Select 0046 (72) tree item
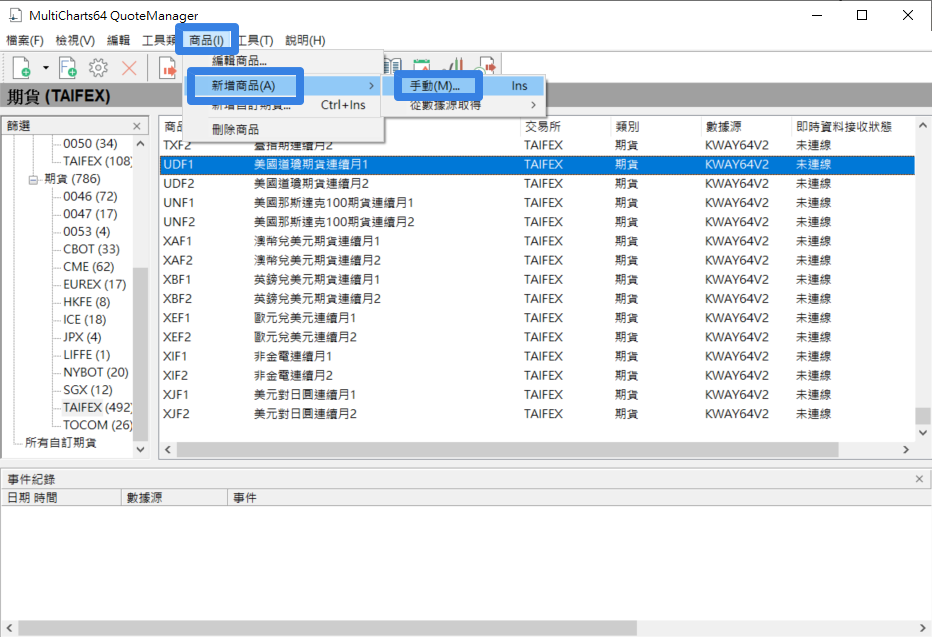Viewport: 932px width, 637px height. pyautogui.click(x=90, y=197)
